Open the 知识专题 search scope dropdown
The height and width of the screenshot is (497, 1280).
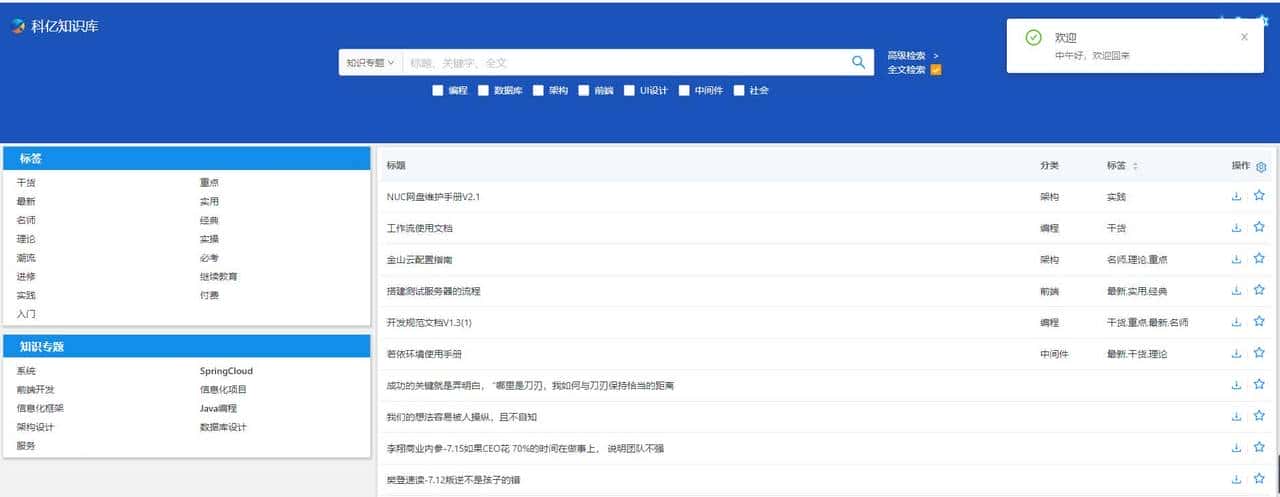click(370, 62)
